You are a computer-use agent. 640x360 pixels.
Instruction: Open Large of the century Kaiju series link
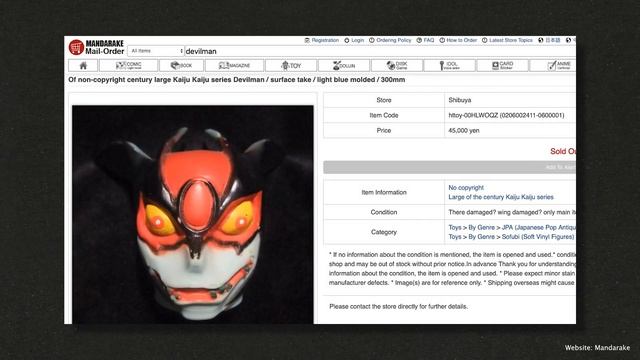pyautogui.click(x=501, y=197)
